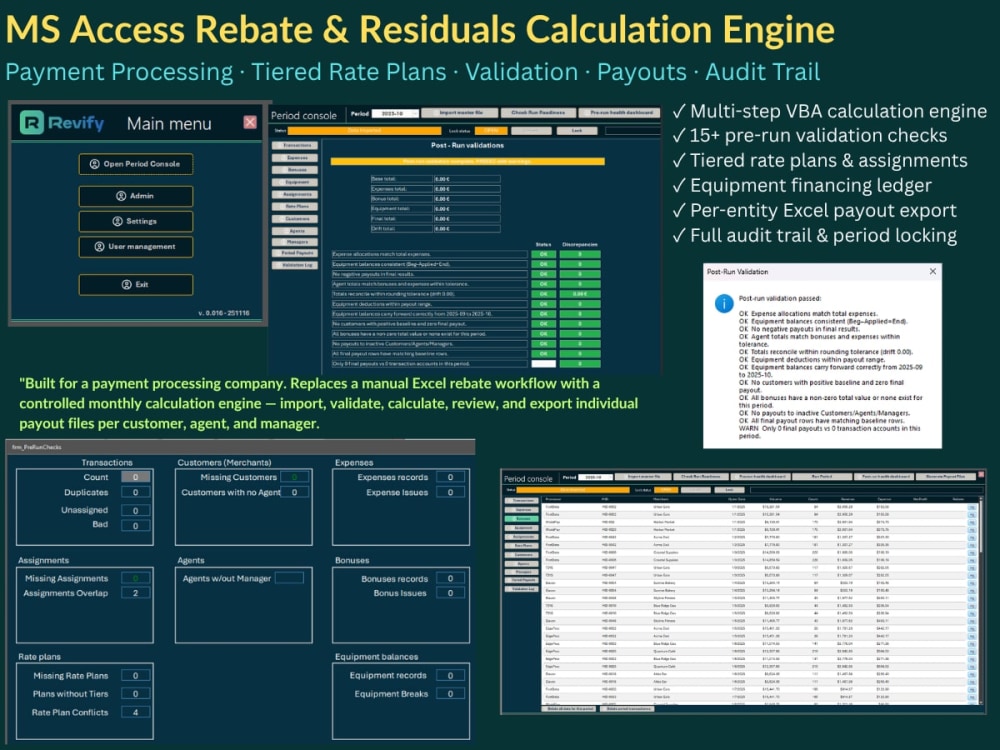Image resolution: width=1000 pixels, height=750 pixels.
Task: Select Expenses tab in upper Period console sidebar
Action: [295, 158]
